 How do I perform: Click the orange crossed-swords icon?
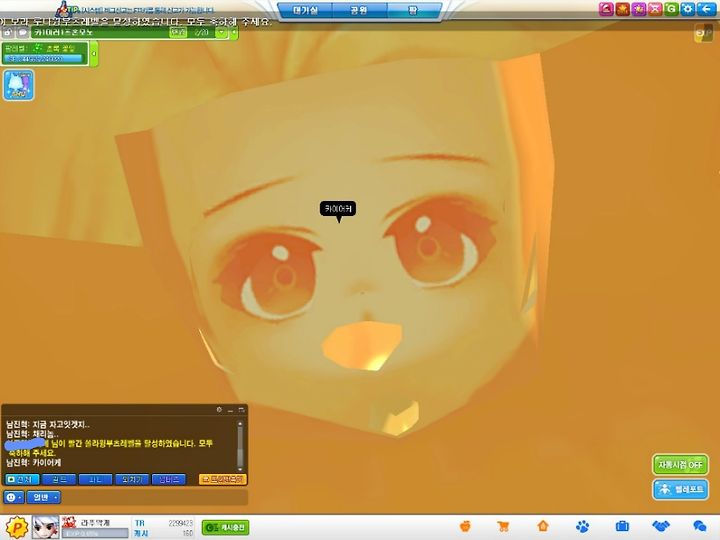[x=655, y=9]
